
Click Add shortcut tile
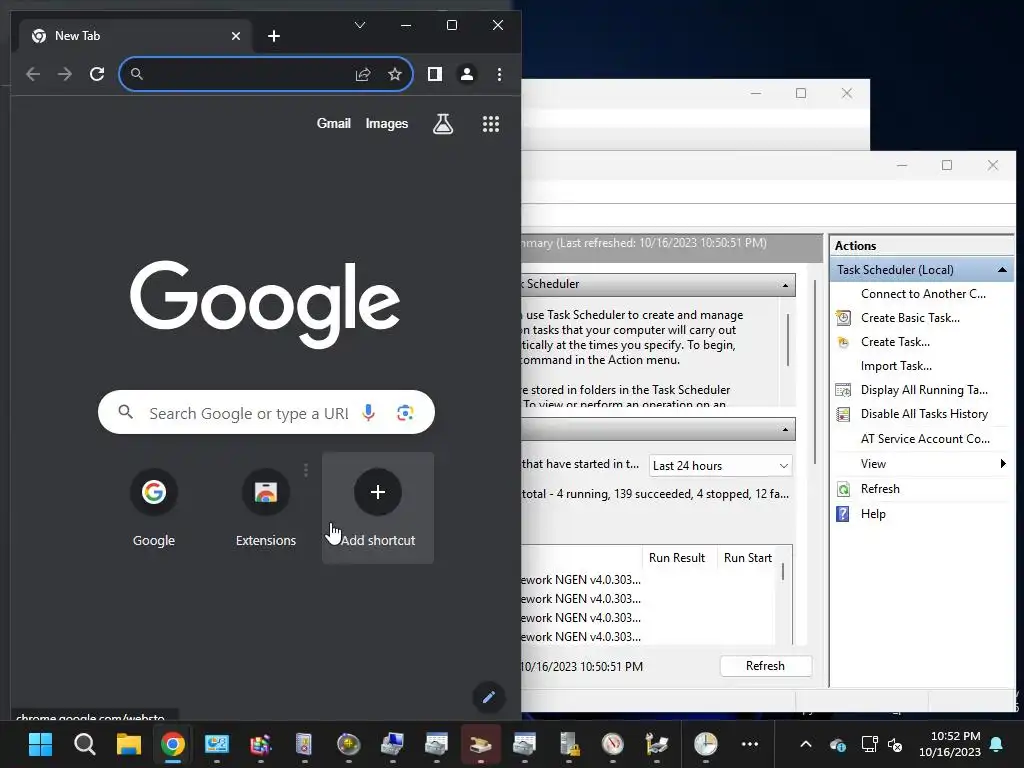pyautogui.click(x=377, y=508)
